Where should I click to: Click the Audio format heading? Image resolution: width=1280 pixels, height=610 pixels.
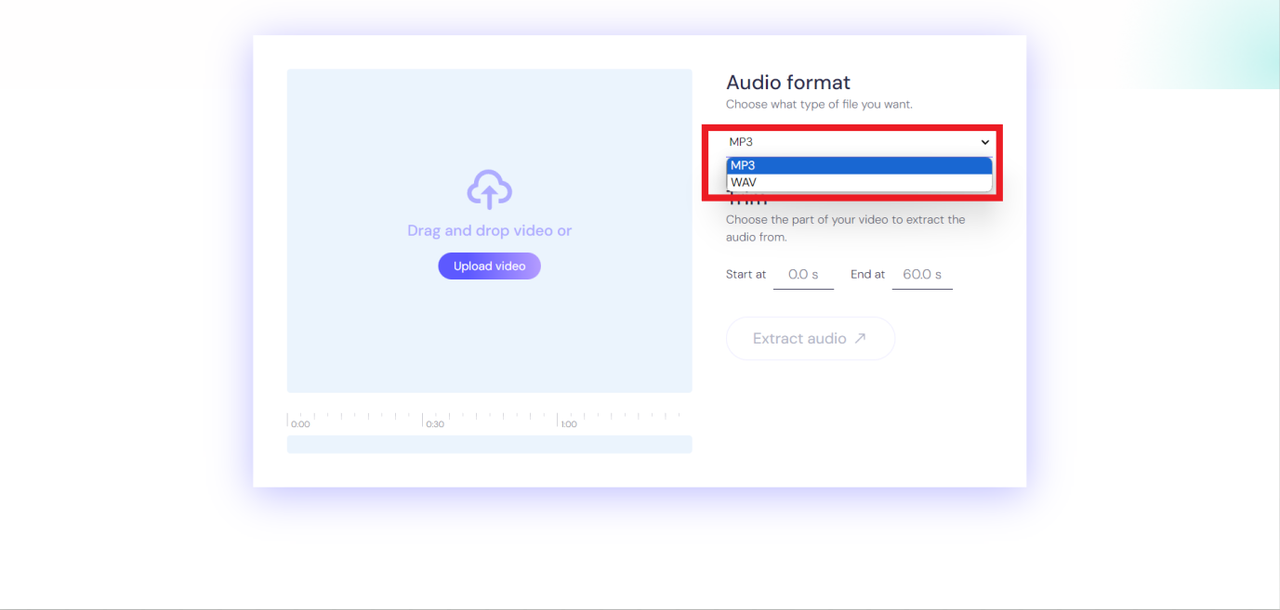click(x=788, y=83)
